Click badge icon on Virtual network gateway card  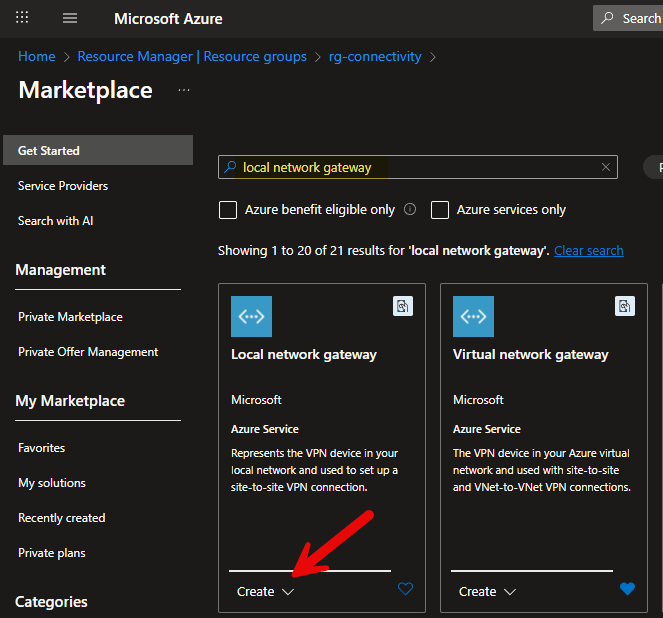(625, 306)
